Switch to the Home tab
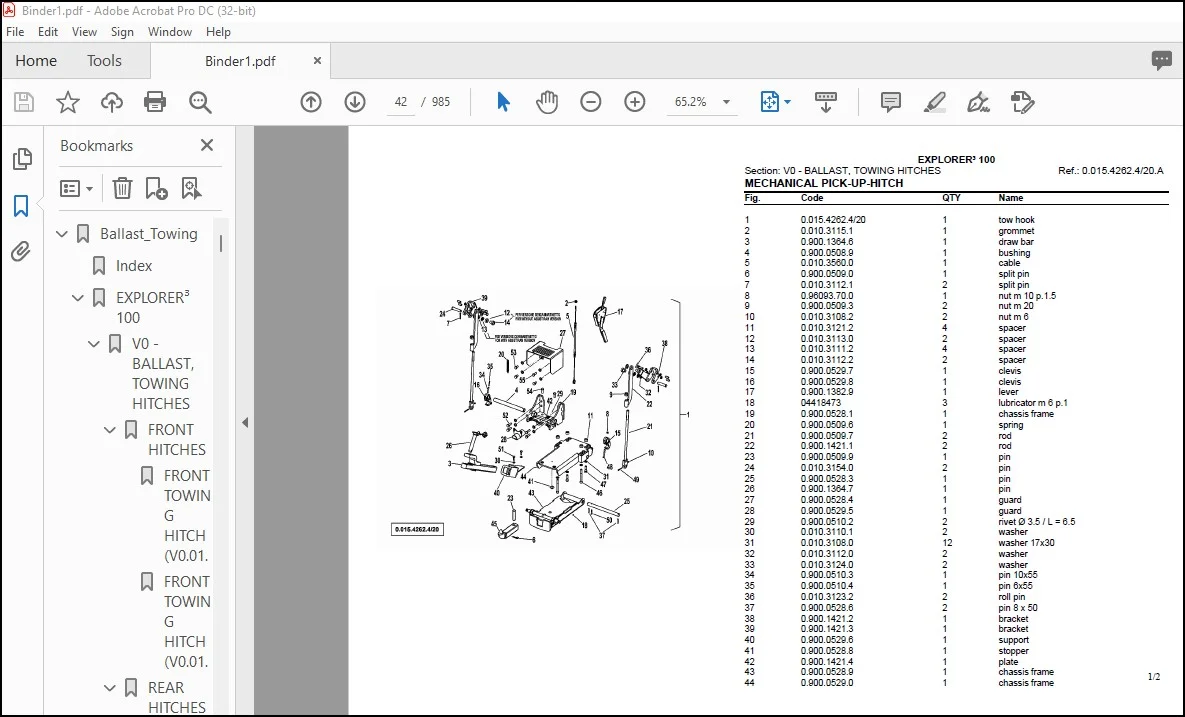The width and height of the screenshot is (1185, 717). (x=36, y=60)
